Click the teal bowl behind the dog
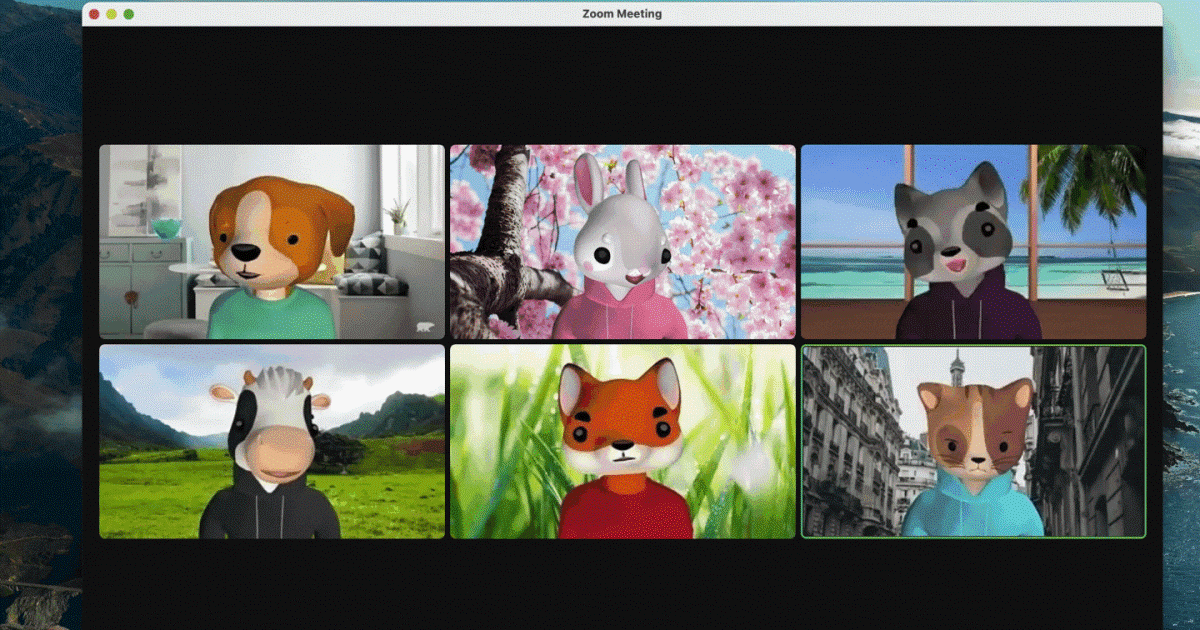The height and width of the screenshot is (630, 1200). [x=166, y=228]
